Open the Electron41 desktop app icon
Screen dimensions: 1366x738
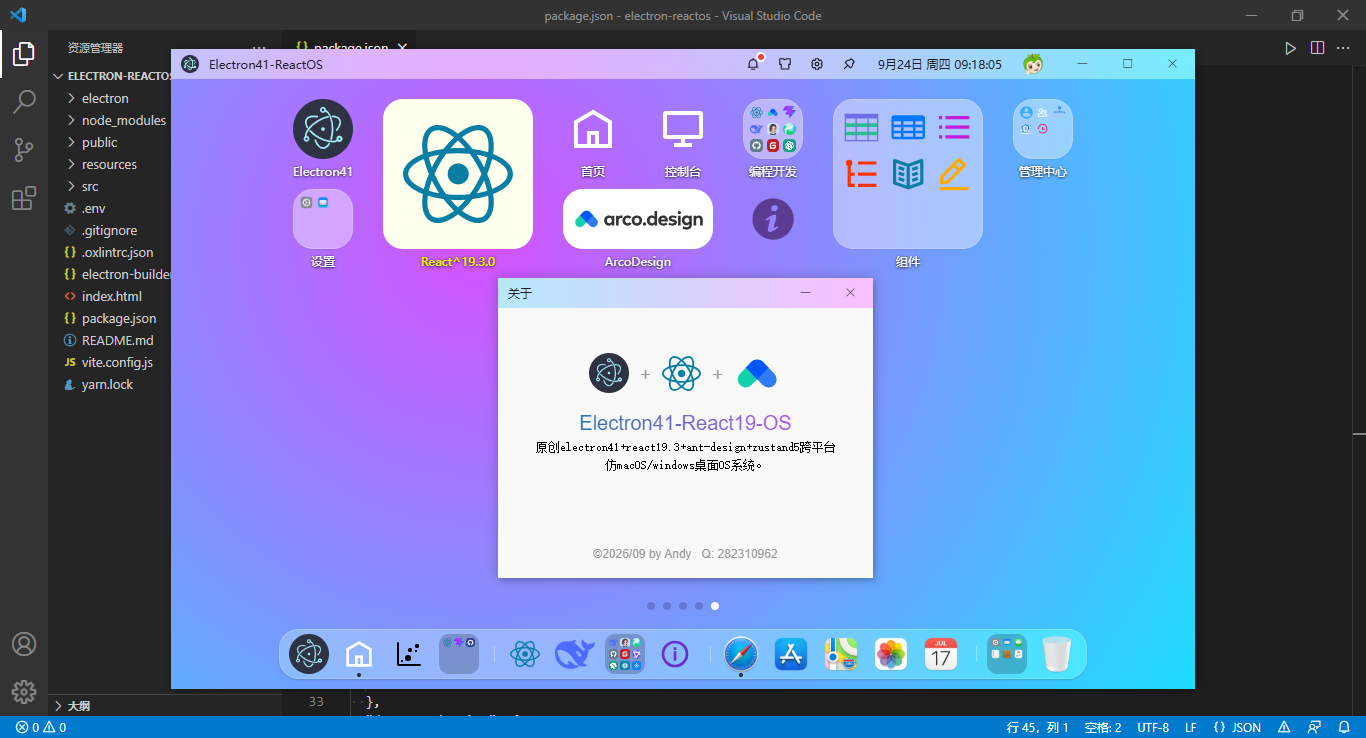point(323,129)
